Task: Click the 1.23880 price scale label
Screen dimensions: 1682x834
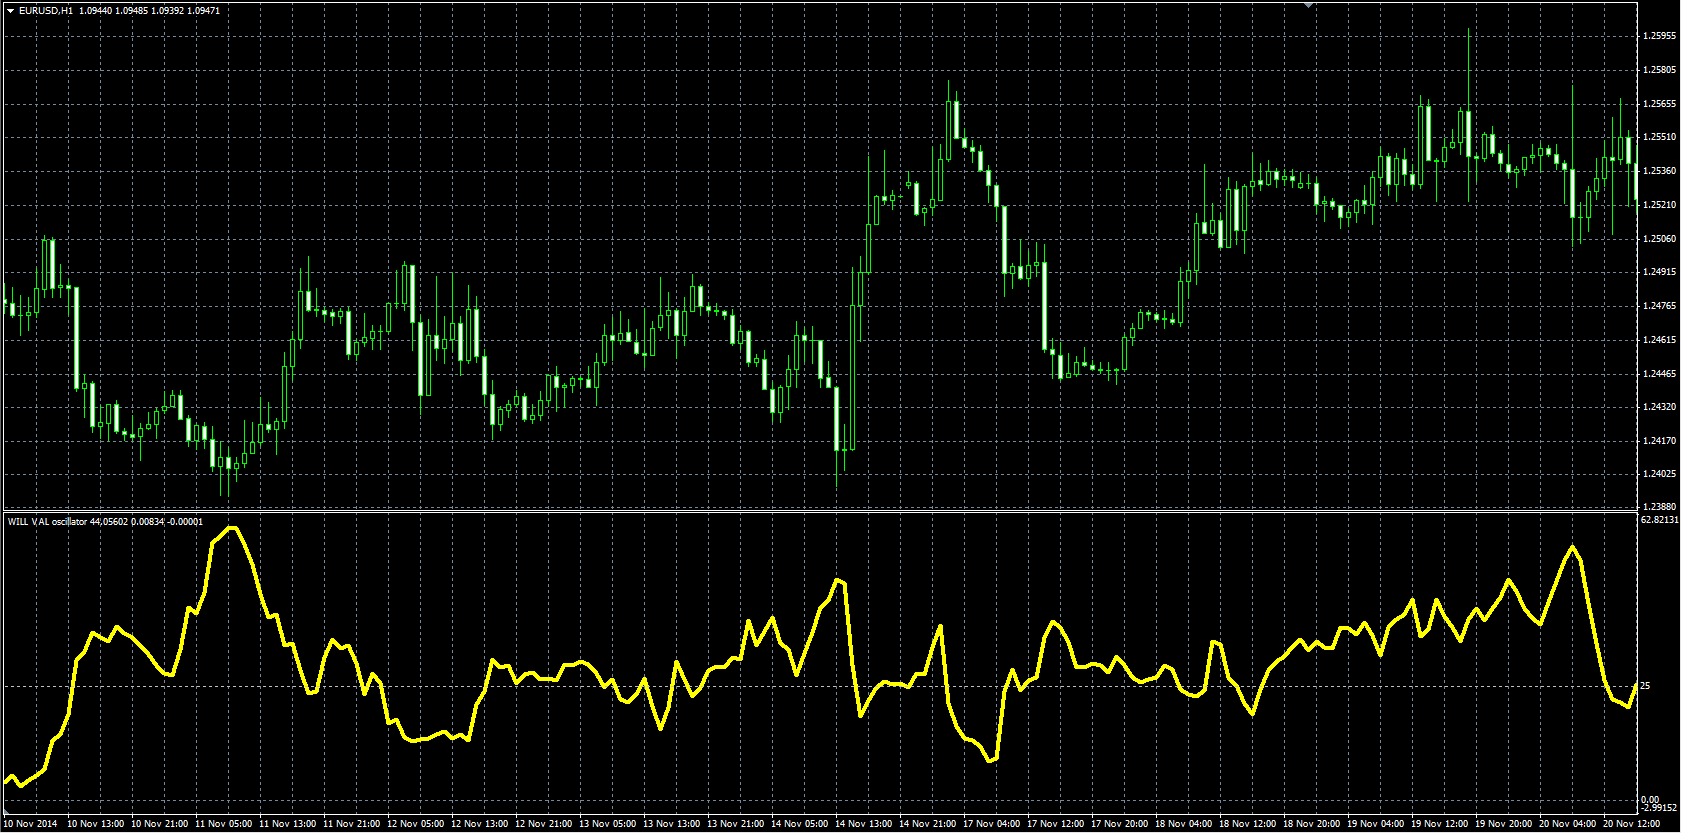Action: pos(1659,507)
